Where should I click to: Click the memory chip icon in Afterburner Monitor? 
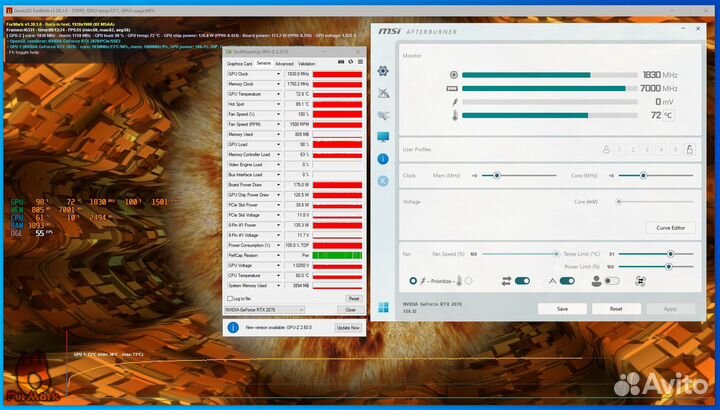pos(452,88)
